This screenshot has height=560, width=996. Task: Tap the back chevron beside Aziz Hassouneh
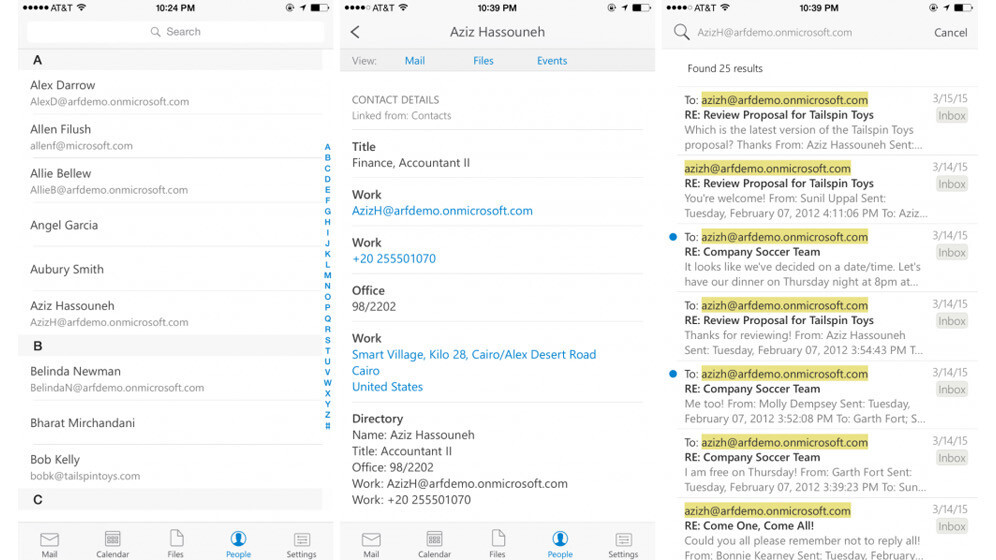pyautogui.click(x=355, y=32)
